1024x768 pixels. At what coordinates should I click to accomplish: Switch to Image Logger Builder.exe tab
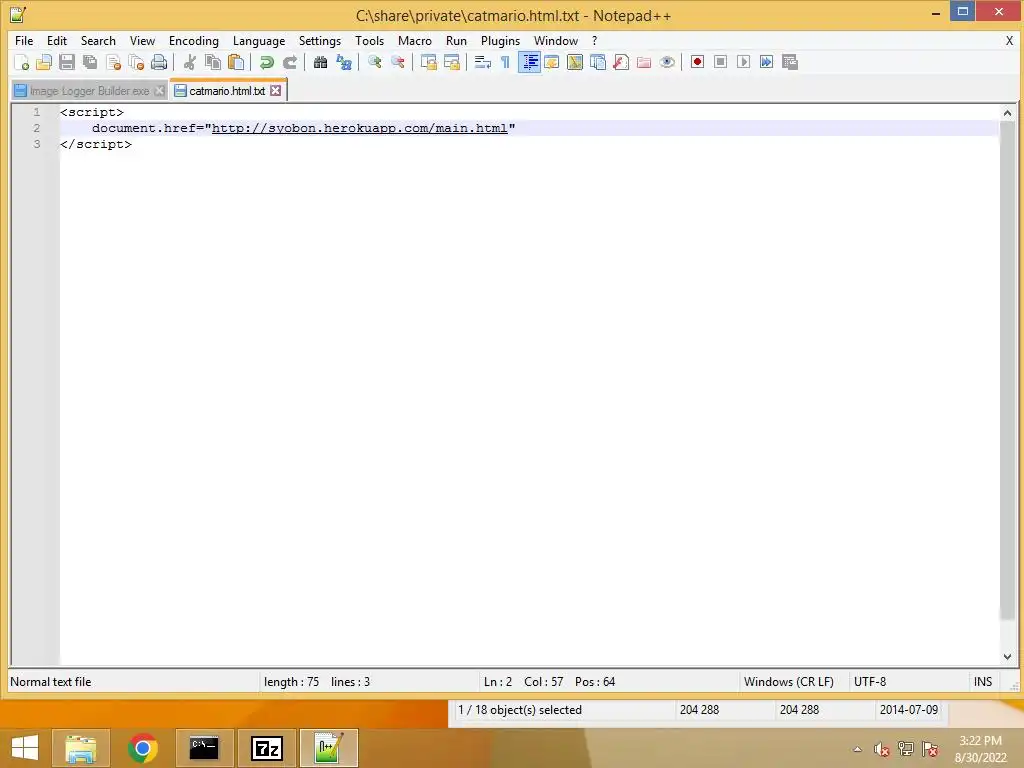click(89, 91)
